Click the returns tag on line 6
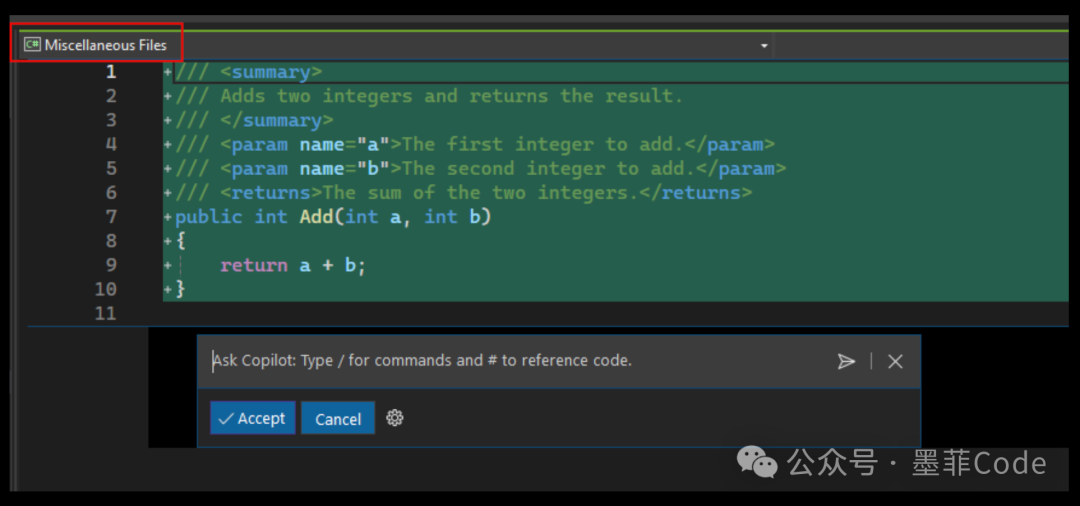Image resolution: width=1080 pixels, height=506 pixels. [x=271, y=193]
